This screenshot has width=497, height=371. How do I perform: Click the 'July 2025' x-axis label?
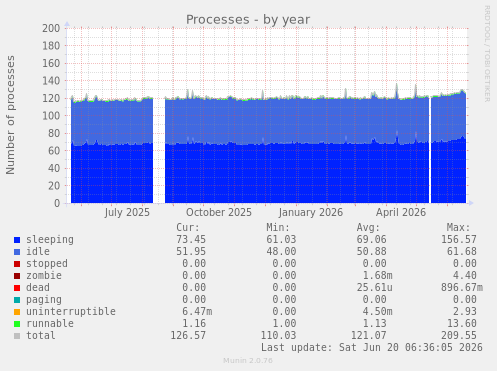(127, 213)
